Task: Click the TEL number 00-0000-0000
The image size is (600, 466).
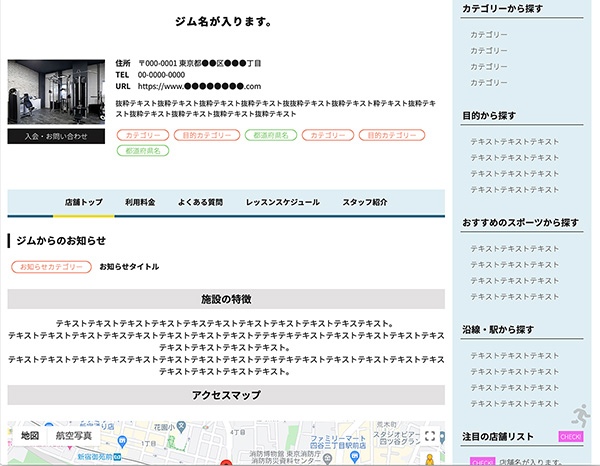Action: coord(161,75)
